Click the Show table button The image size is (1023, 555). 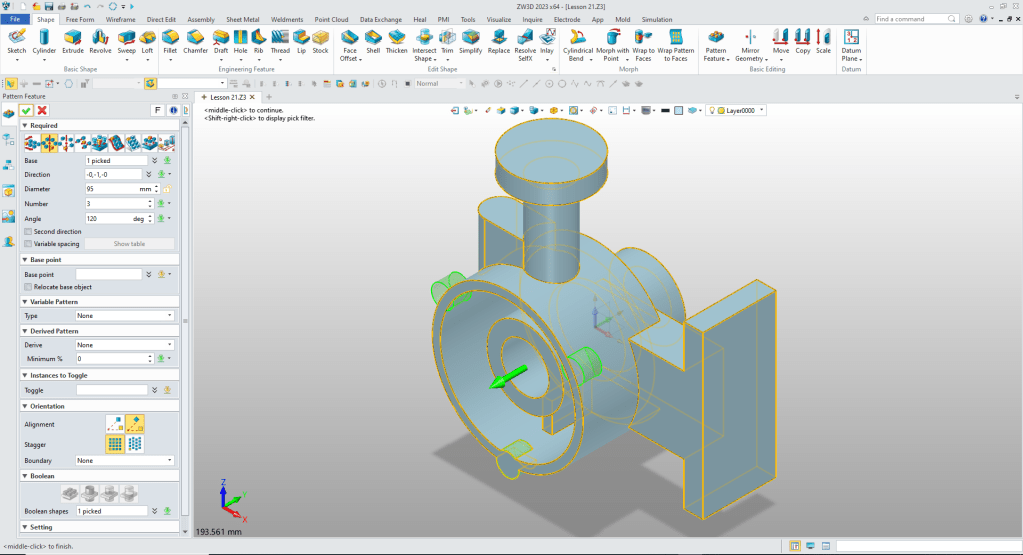tap(129, 243)
